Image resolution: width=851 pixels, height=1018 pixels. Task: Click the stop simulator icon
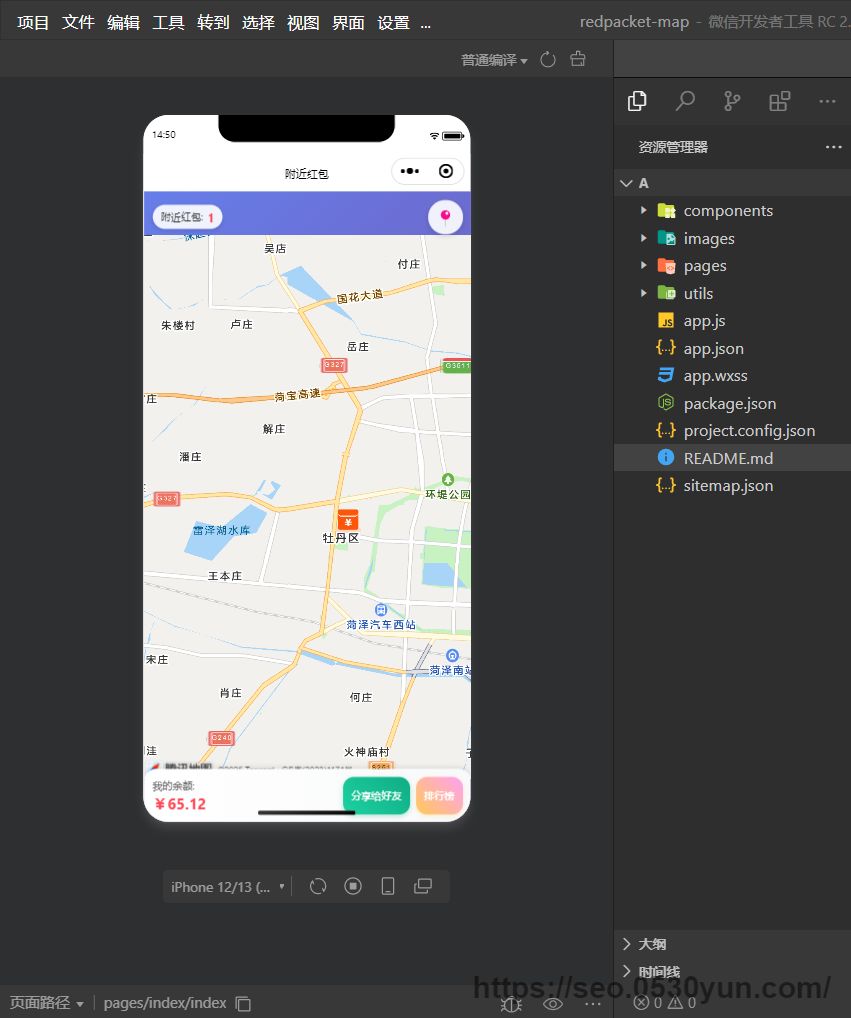pos(353,886)
